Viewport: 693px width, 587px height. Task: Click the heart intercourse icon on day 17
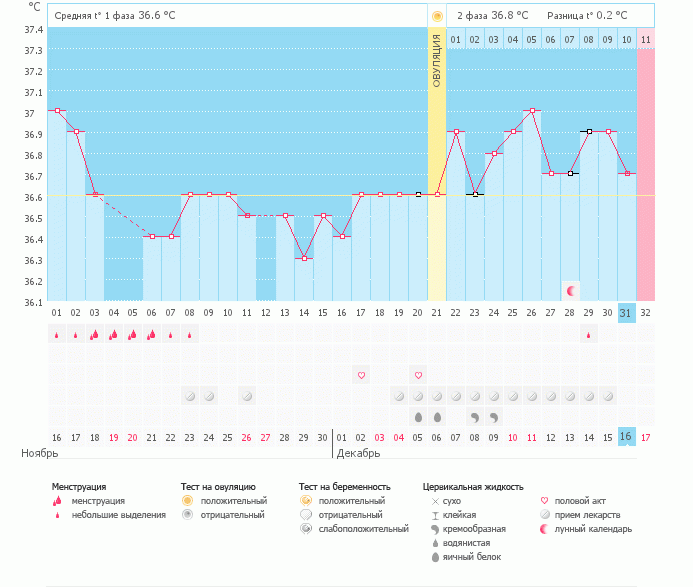[x=361, y=375]
